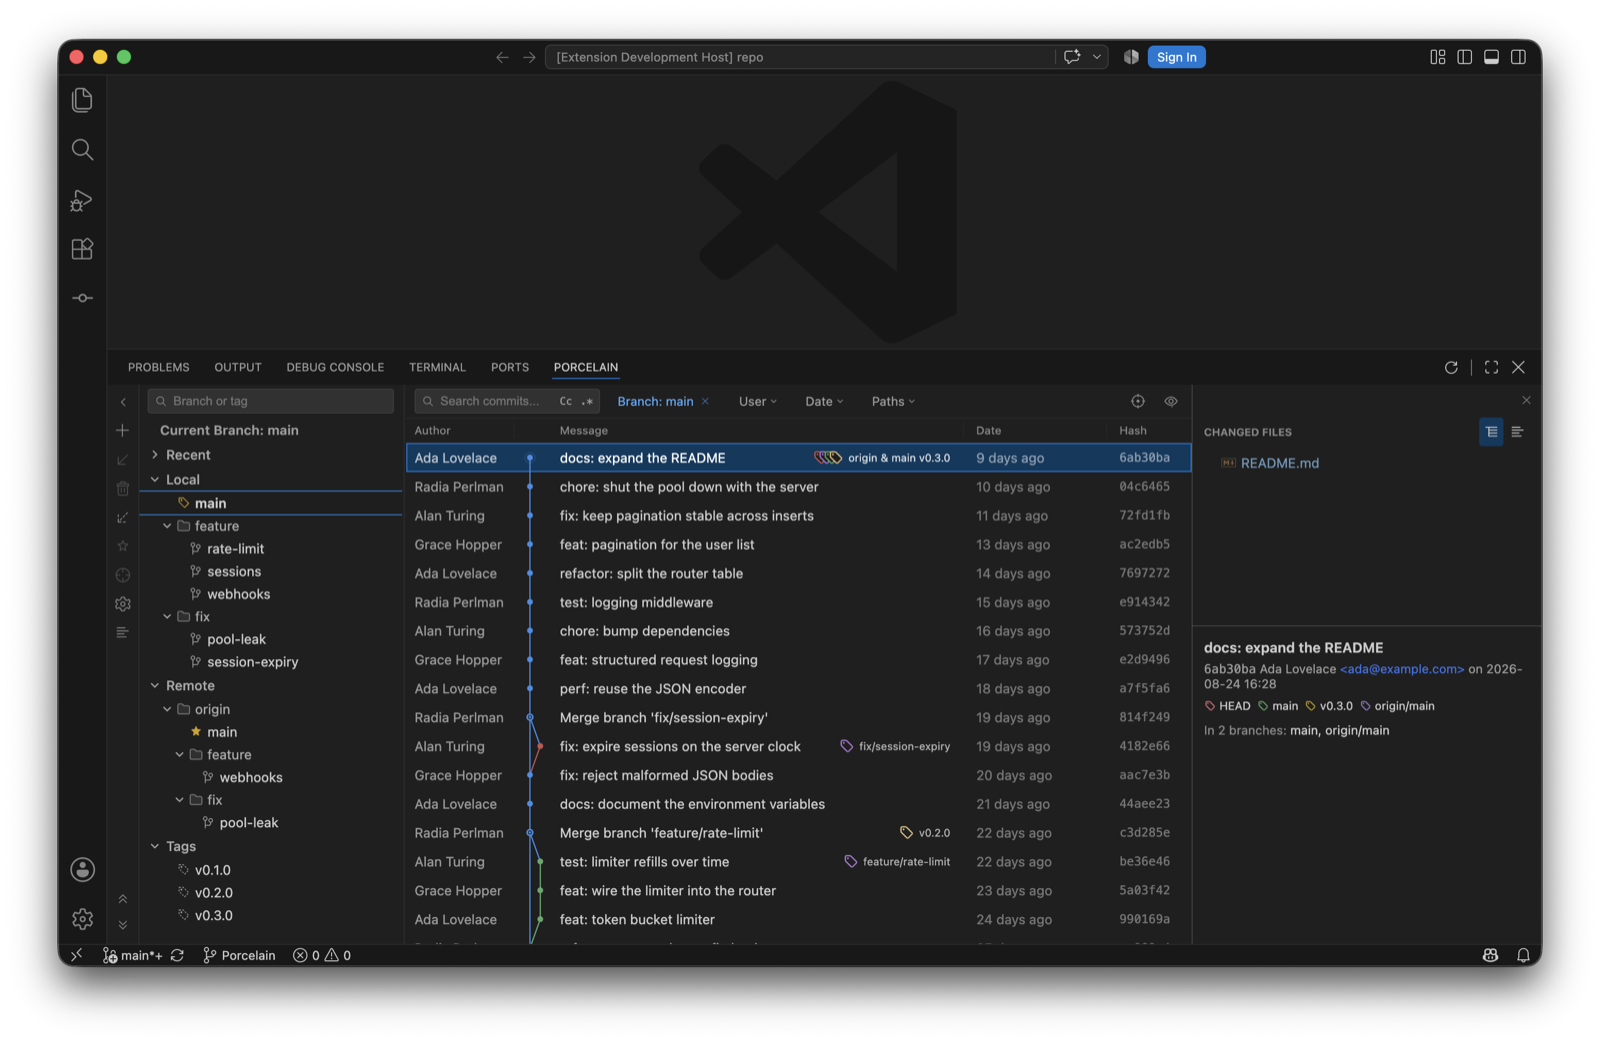This screenshot has width=1600, height=1043.
Task: Open Accounts menu in activity bar
Action: (82, 870)
